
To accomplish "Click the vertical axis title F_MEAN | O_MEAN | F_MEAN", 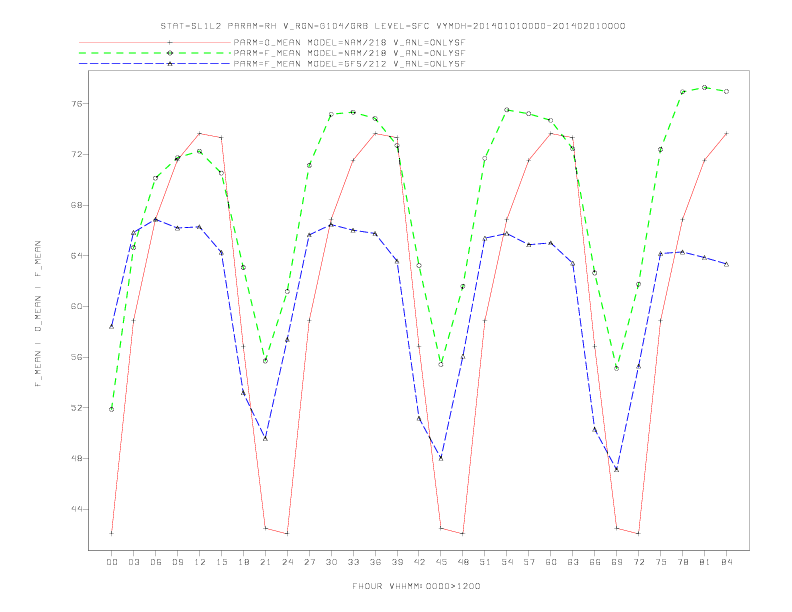I will coord(38,314).
